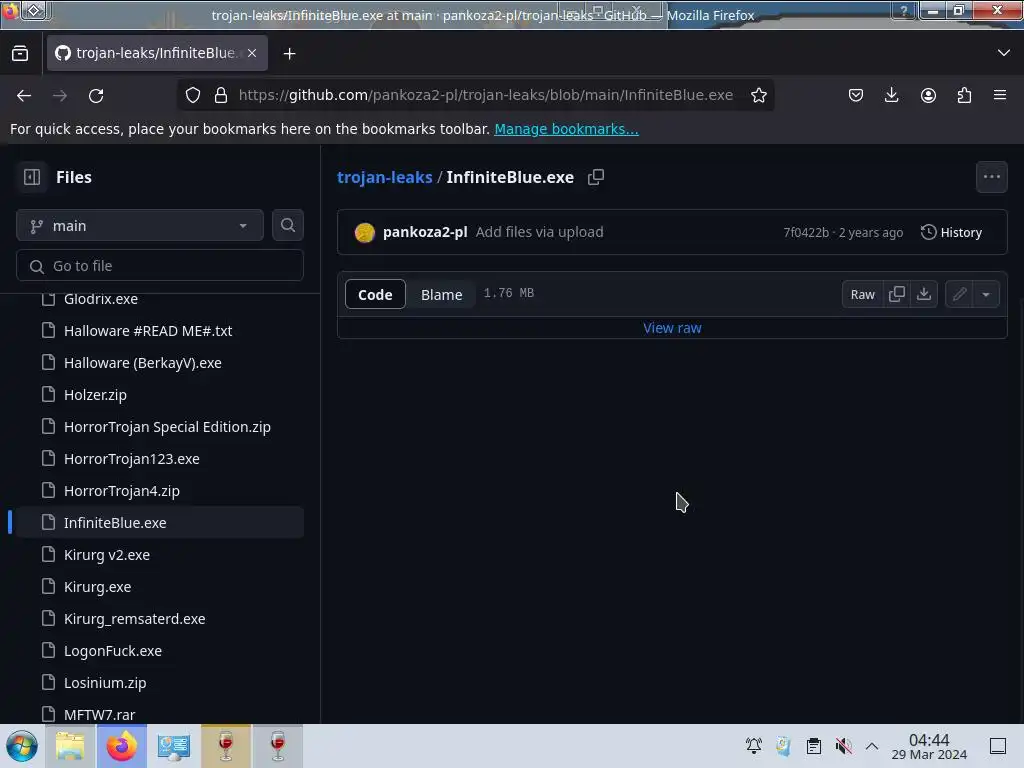Open Firefox extensions puzzle icon
The image size is (1024, 768).
click(964, 95)
